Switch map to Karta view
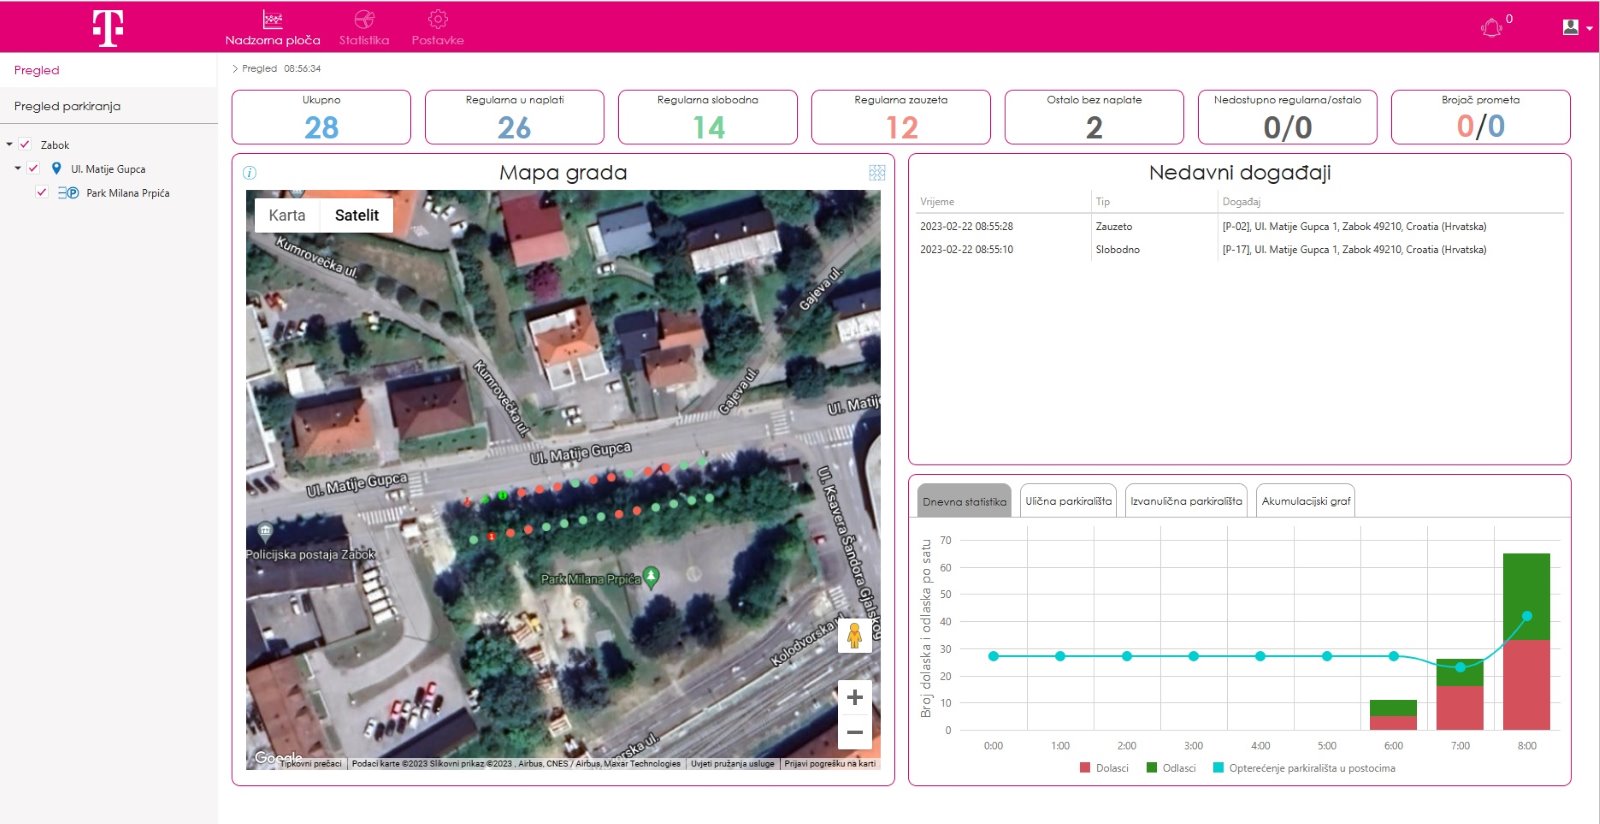The width and height of the screenshot is (1600, 824). [287, 215]
